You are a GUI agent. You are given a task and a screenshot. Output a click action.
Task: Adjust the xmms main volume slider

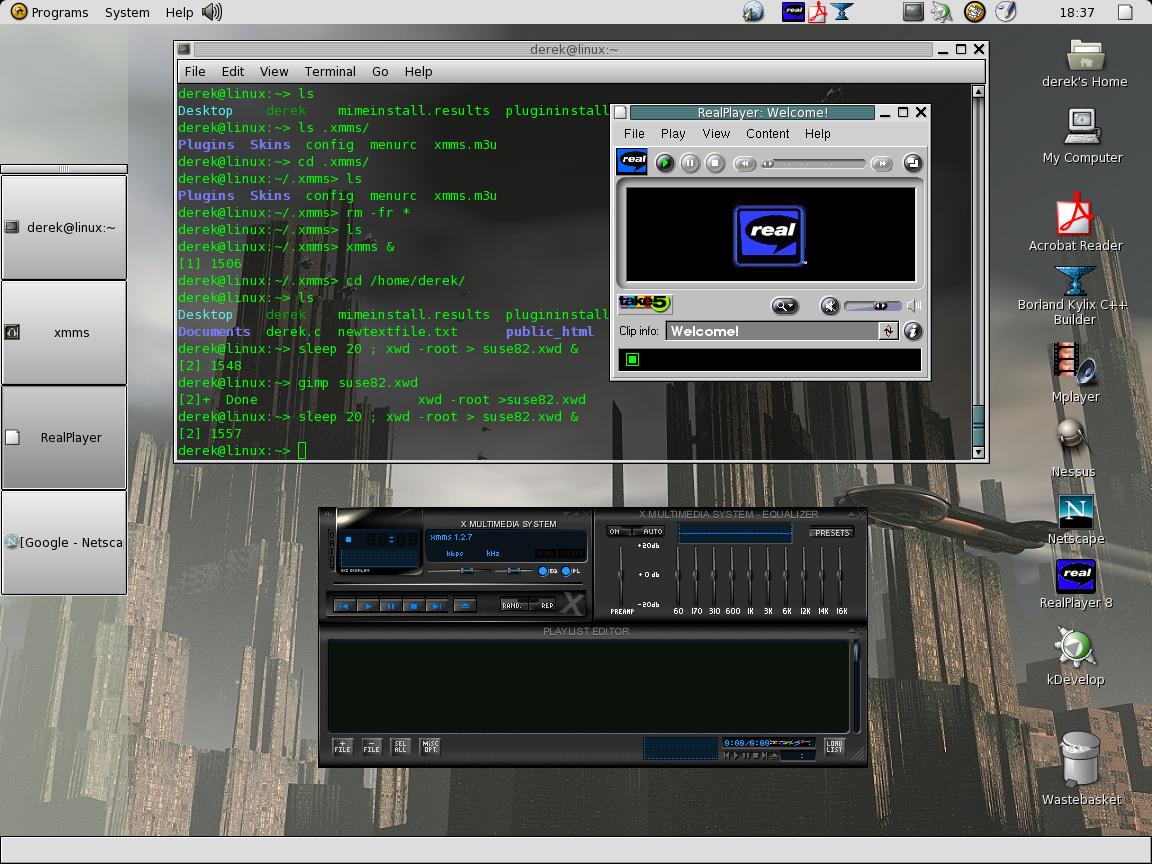click(460, 571)
